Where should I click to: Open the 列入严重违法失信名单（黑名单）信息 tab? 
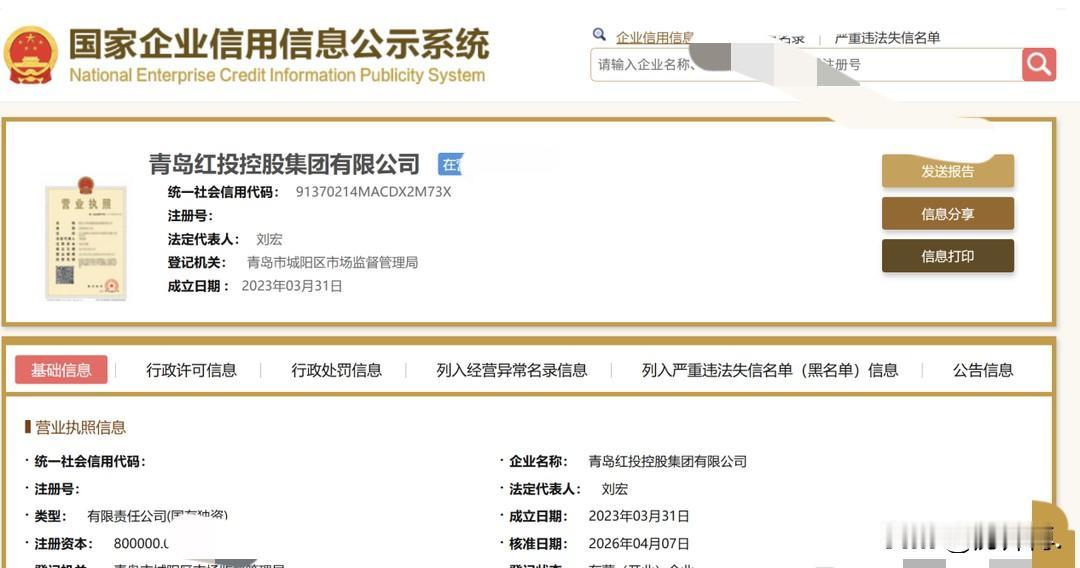[x=770, y=370]
